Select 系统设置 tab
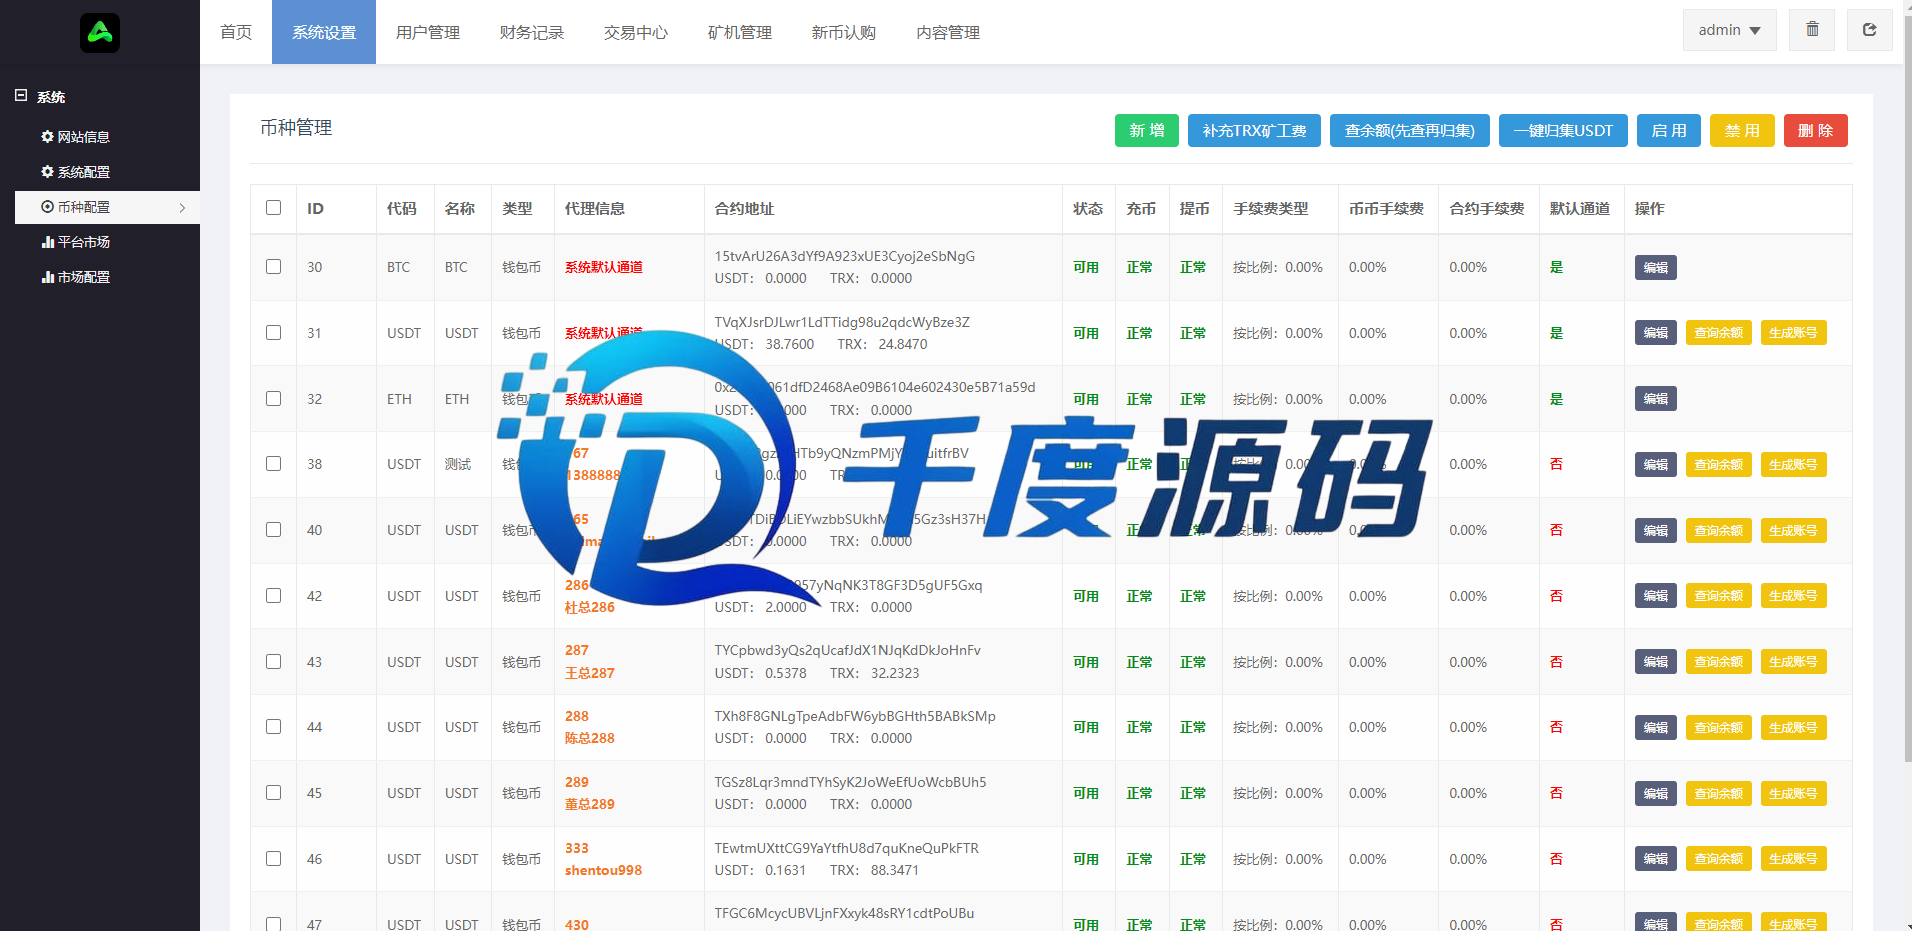The width and height of the screenshot is (1912, 931). (324, 32)
